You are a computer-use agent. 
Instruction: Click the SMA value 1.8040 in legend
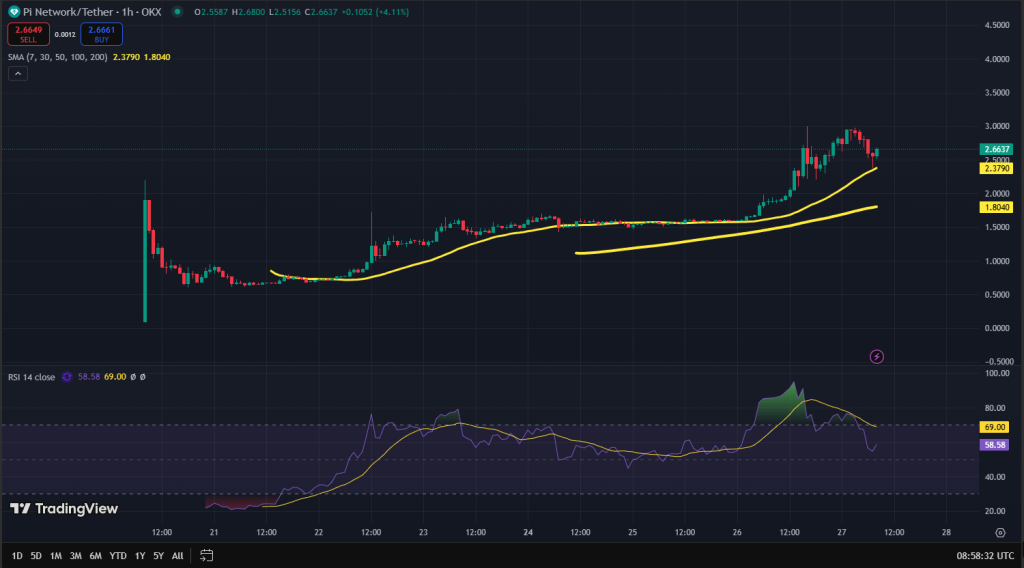point(157,57)
